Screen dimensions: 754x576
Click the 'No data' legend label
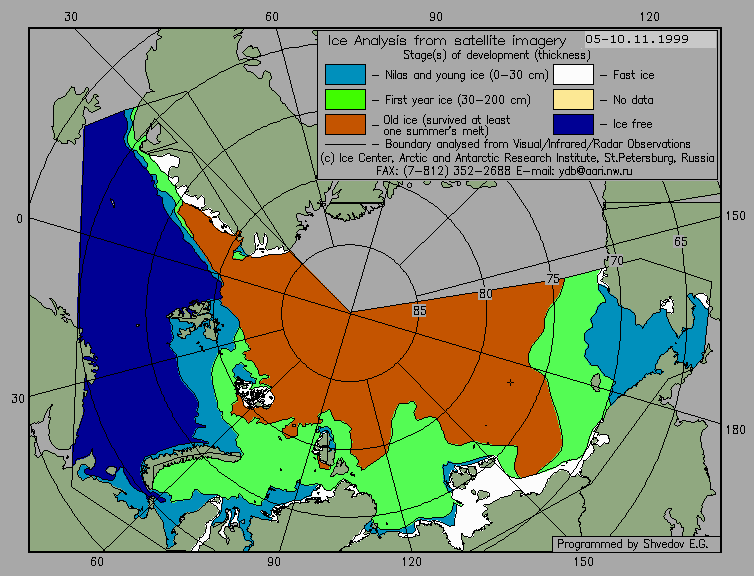point(633,100)
